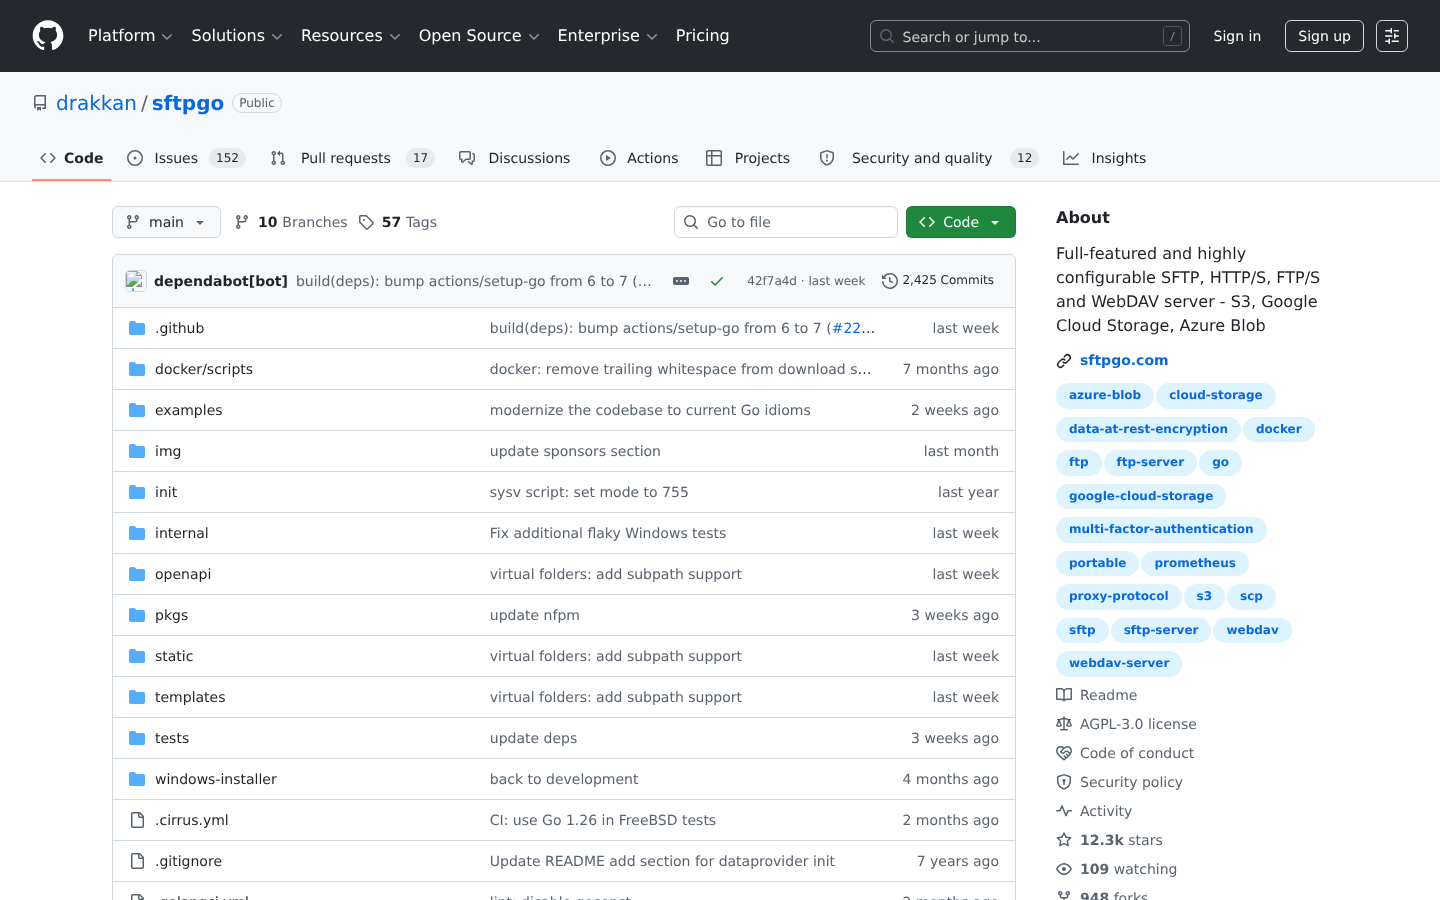Click the green commit status checkmark

pos(717,281)
